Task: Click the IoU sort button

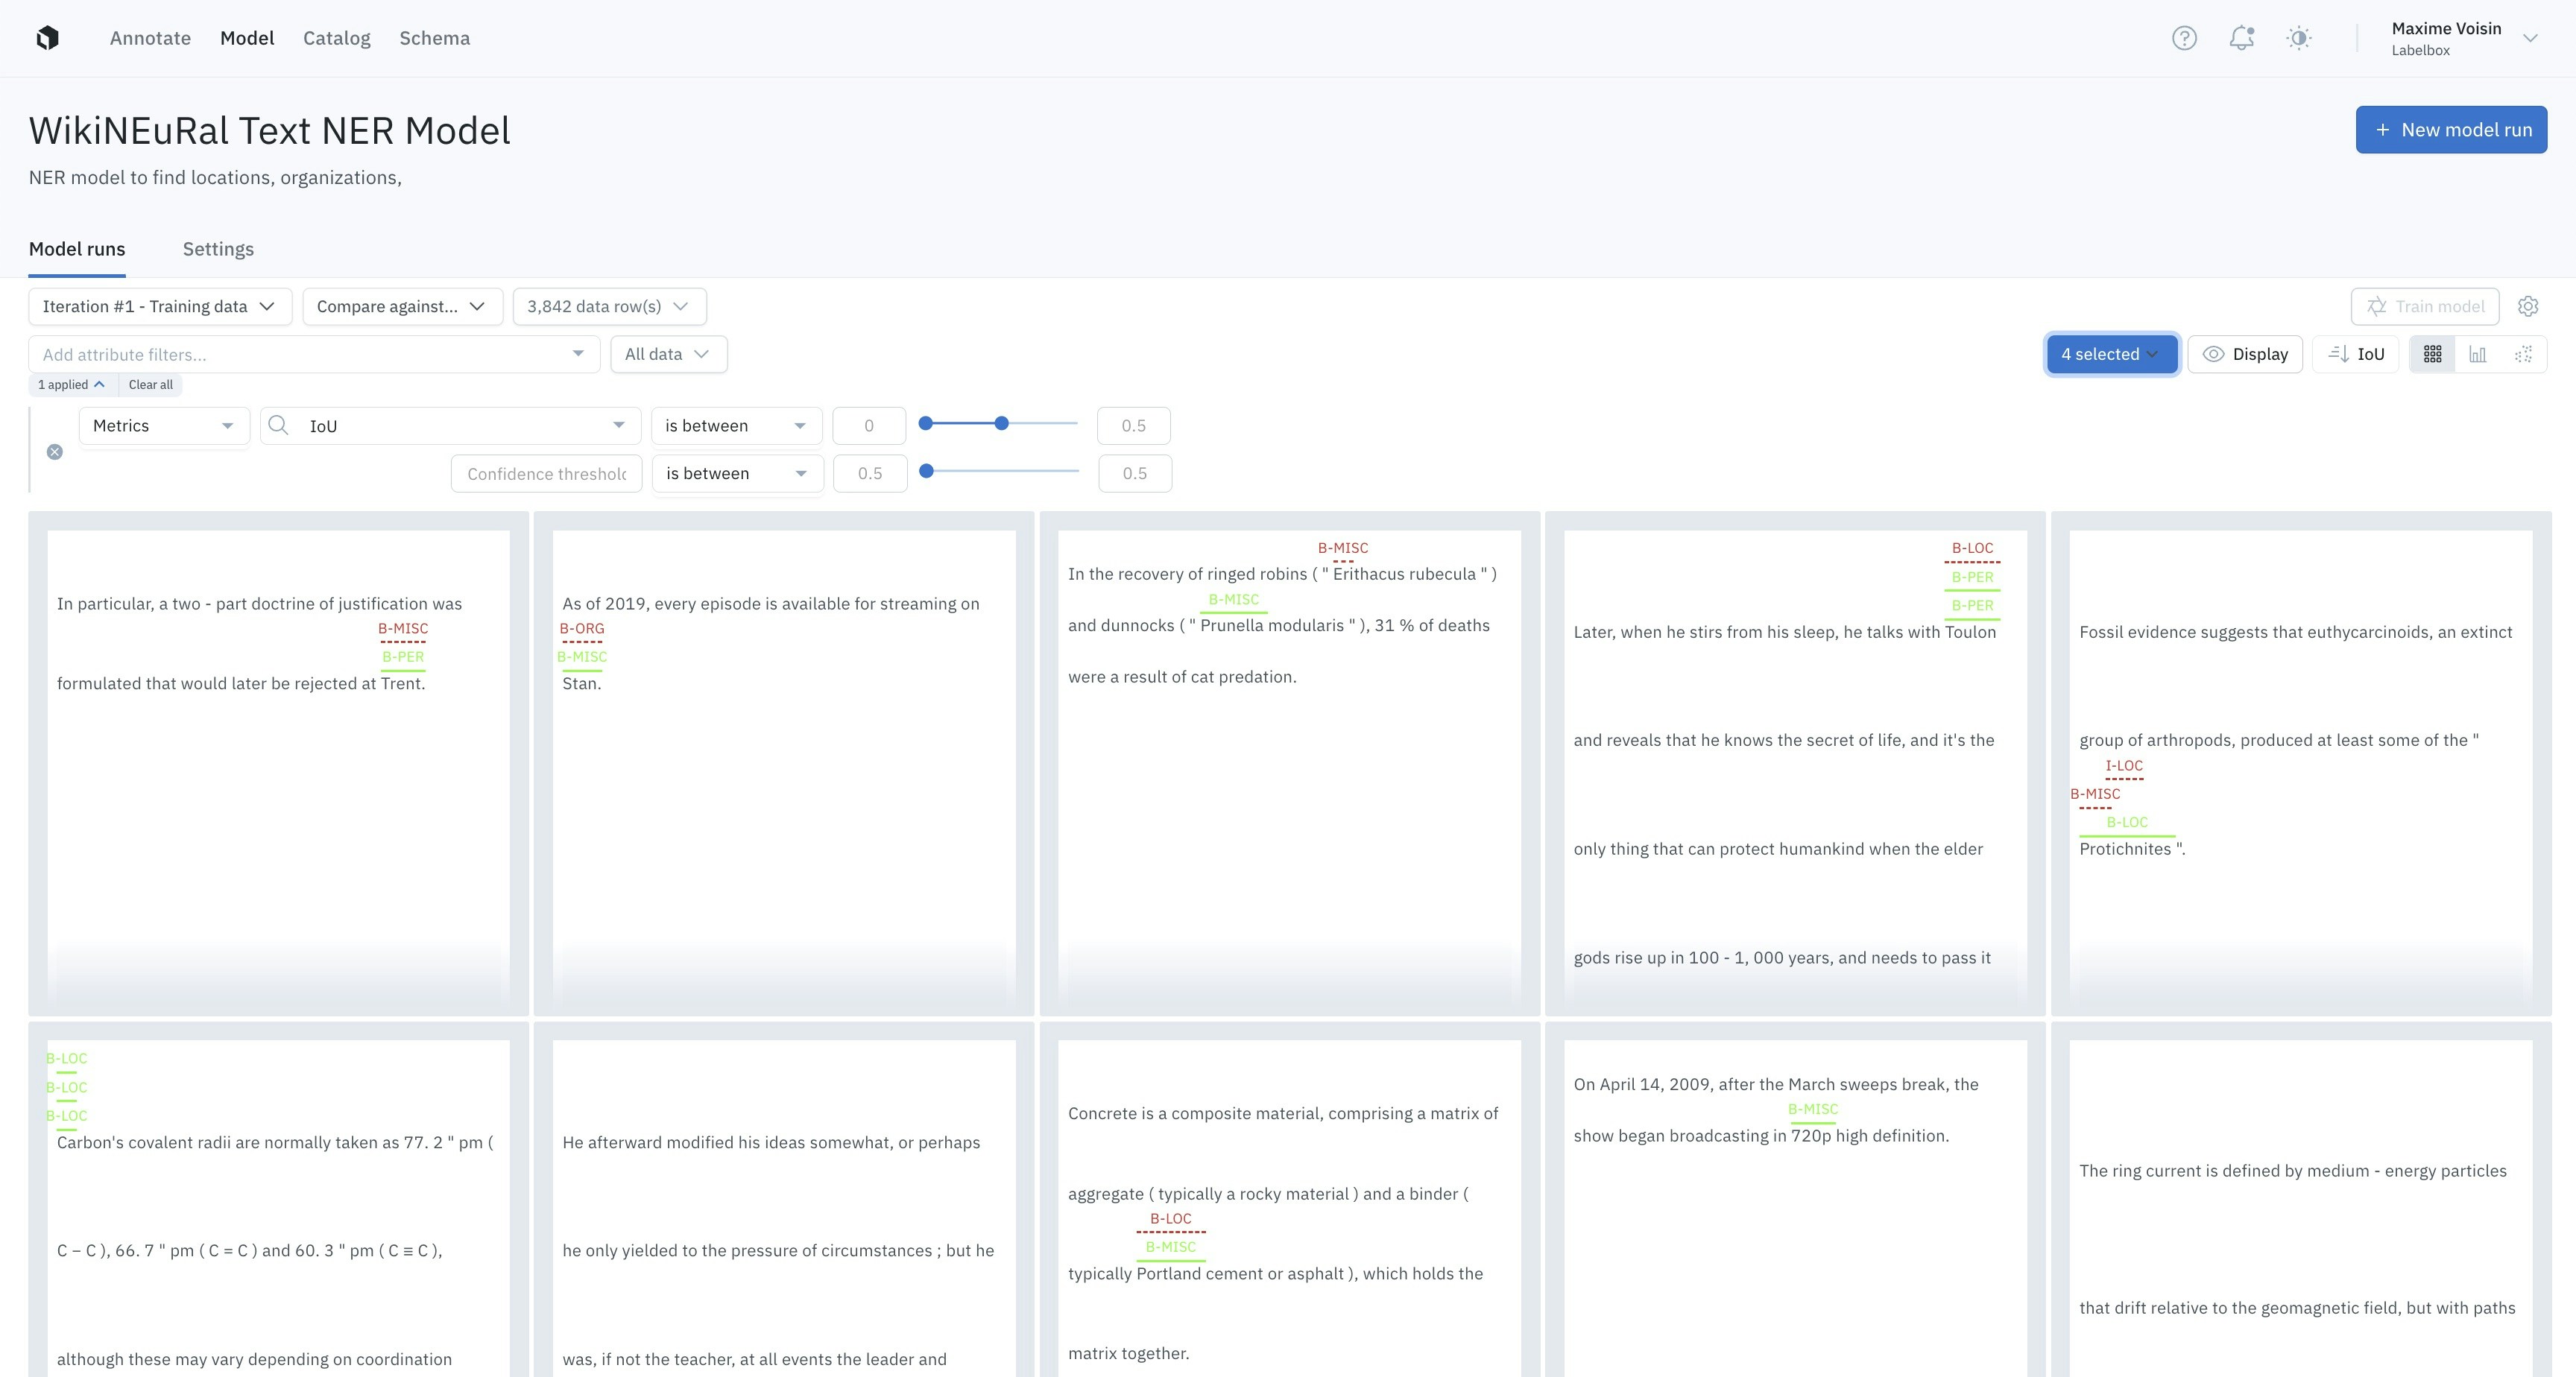Action: click(2356, 354)
